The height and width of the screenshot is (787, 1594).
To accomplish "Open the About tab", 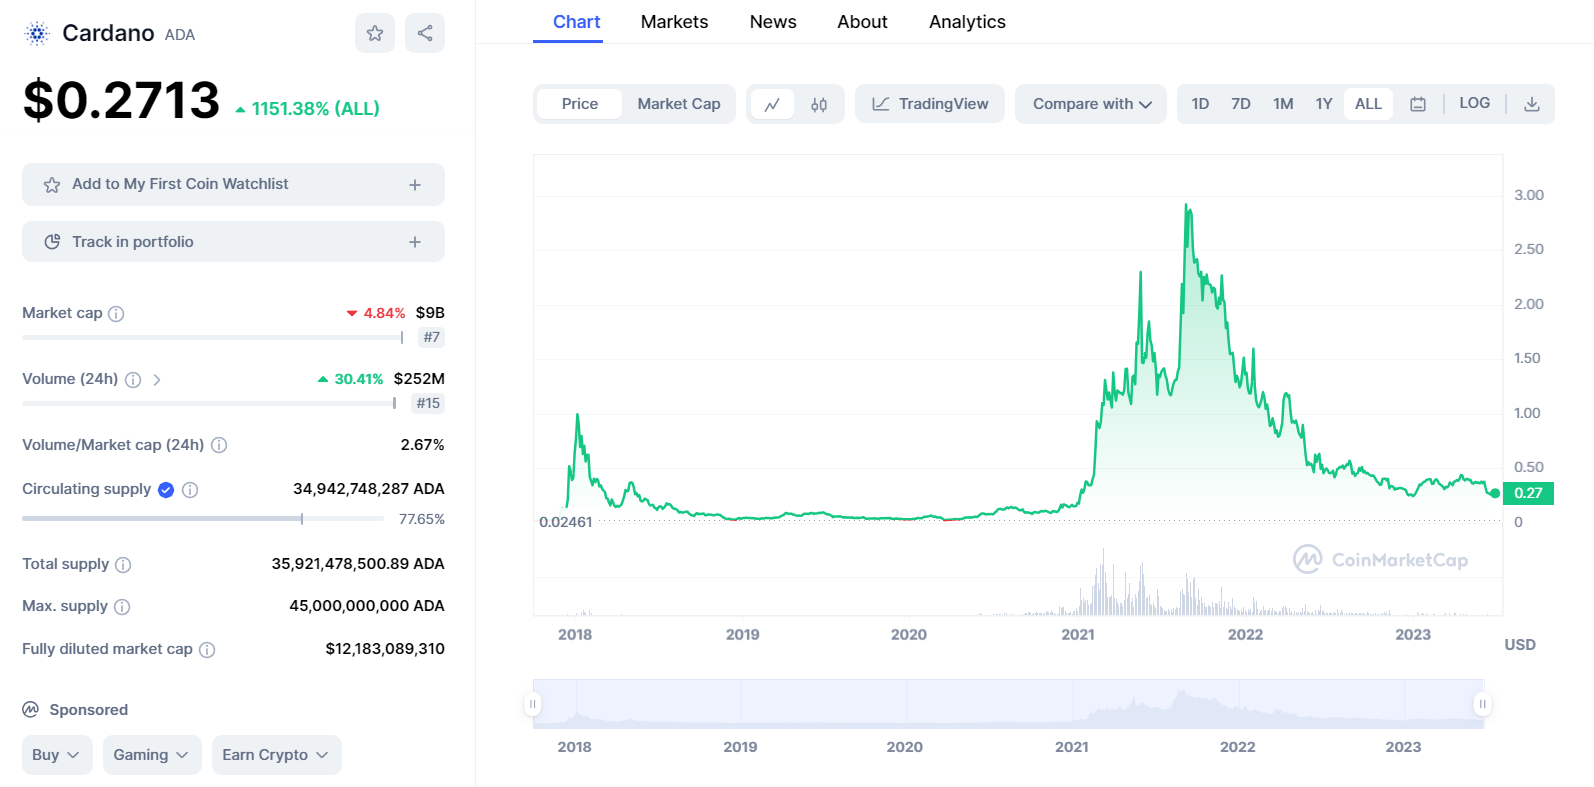I will [862, 22].
